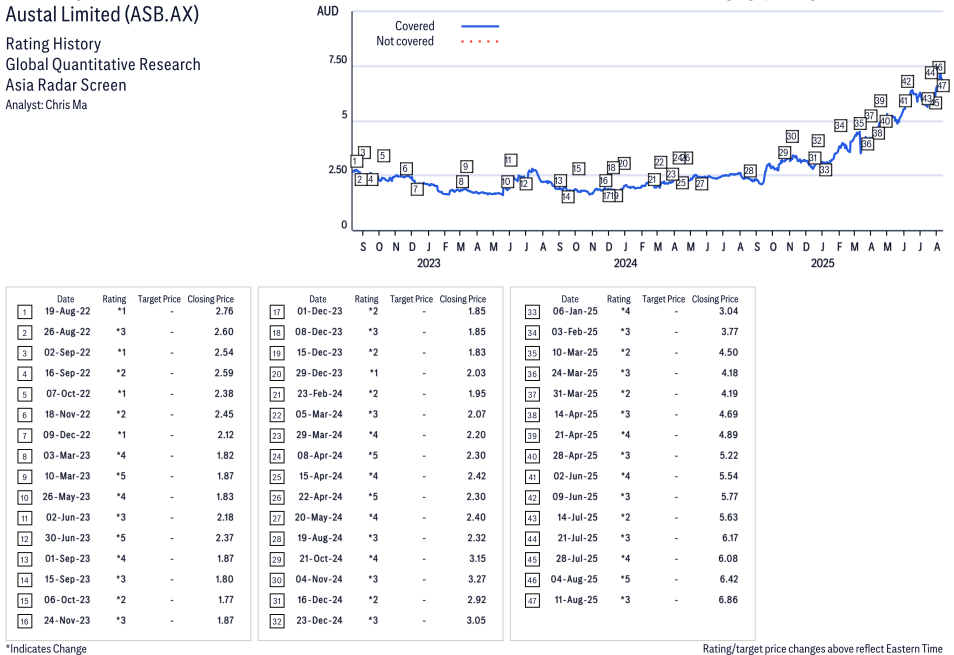The width and height of the screenshot is (954, 655).
Task: Click chart marker 6 on the price line
Action: (x=406, y=169)
